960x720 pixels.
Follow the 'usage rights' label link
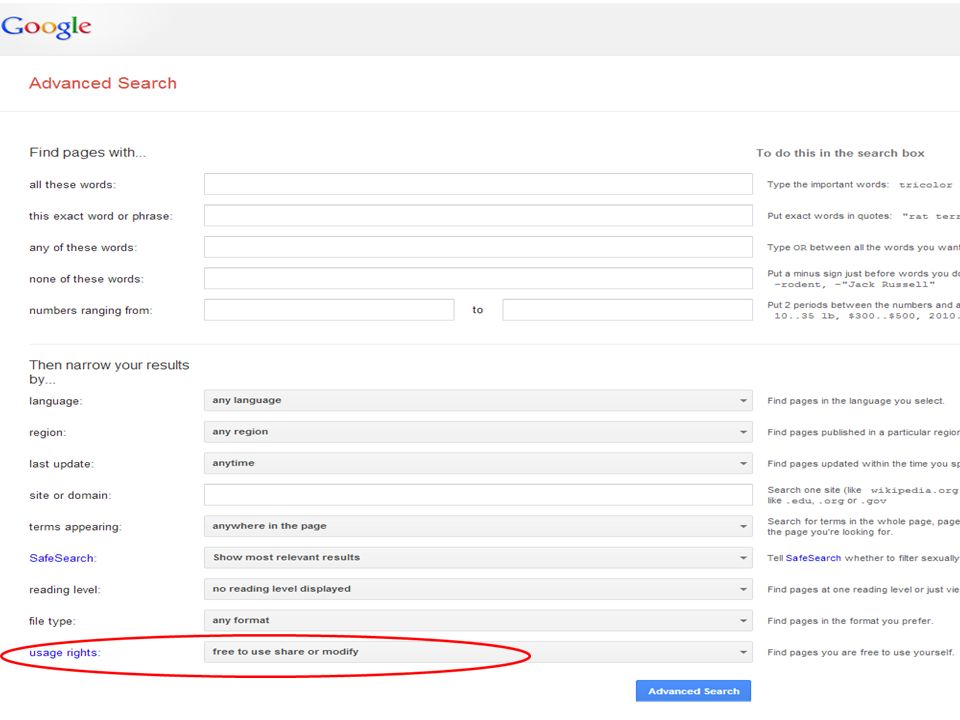click(63, 653)
